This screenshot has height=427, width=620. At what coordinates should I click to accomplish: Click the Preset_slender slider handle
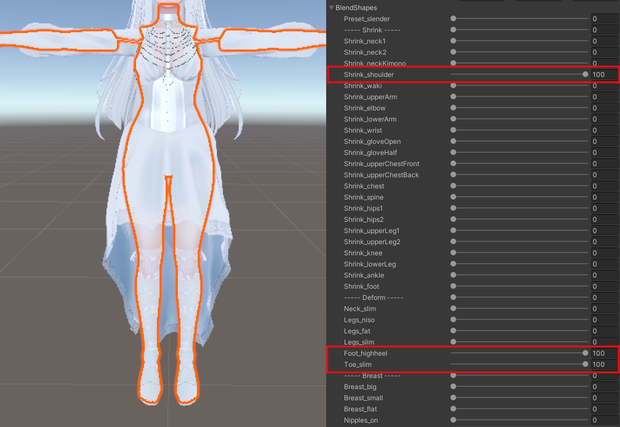[453, 19]
